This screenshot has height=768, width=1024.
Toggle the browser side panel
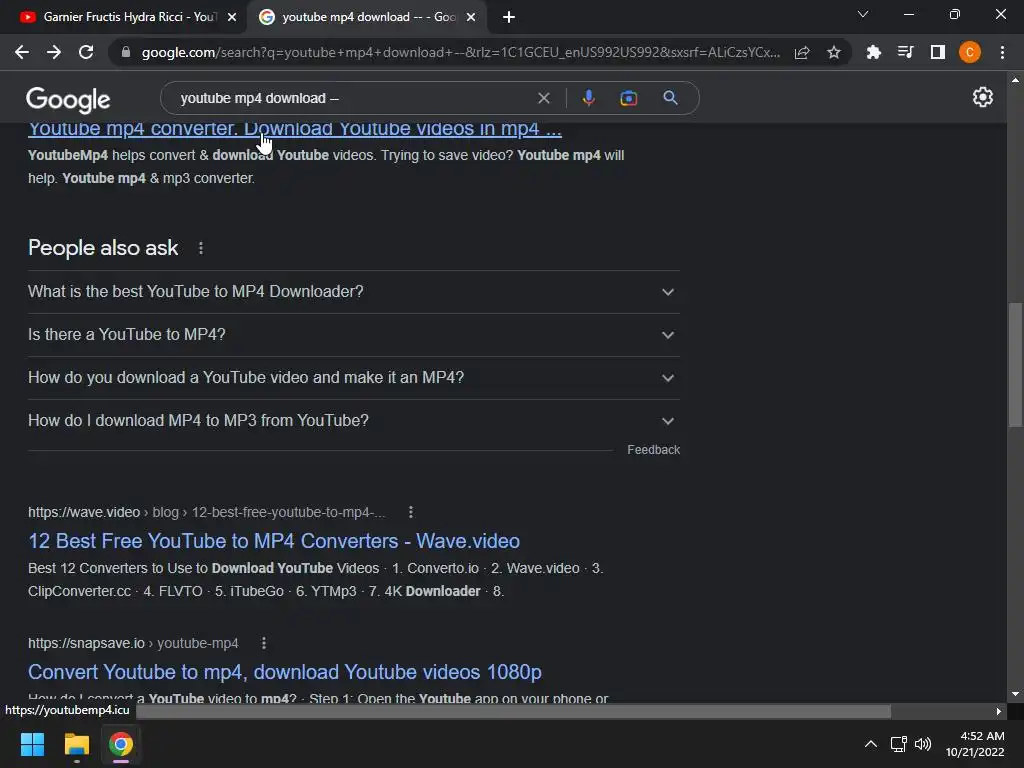click(x=938, y=52)
